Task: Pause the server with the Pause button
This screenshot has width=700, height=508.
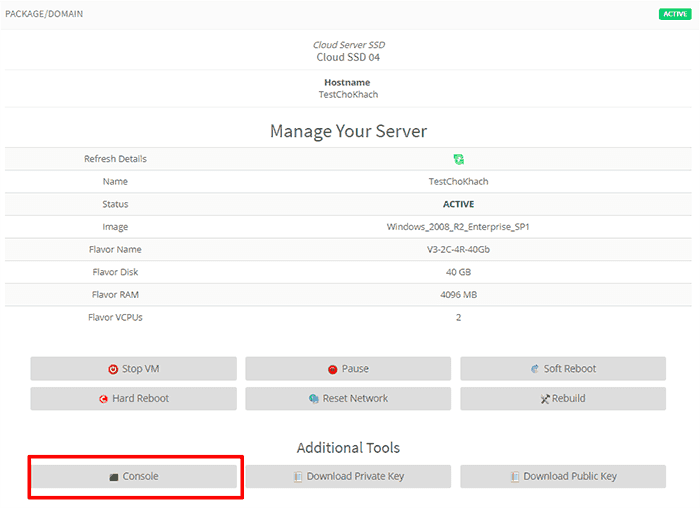Action: click(x=348, y=369)
